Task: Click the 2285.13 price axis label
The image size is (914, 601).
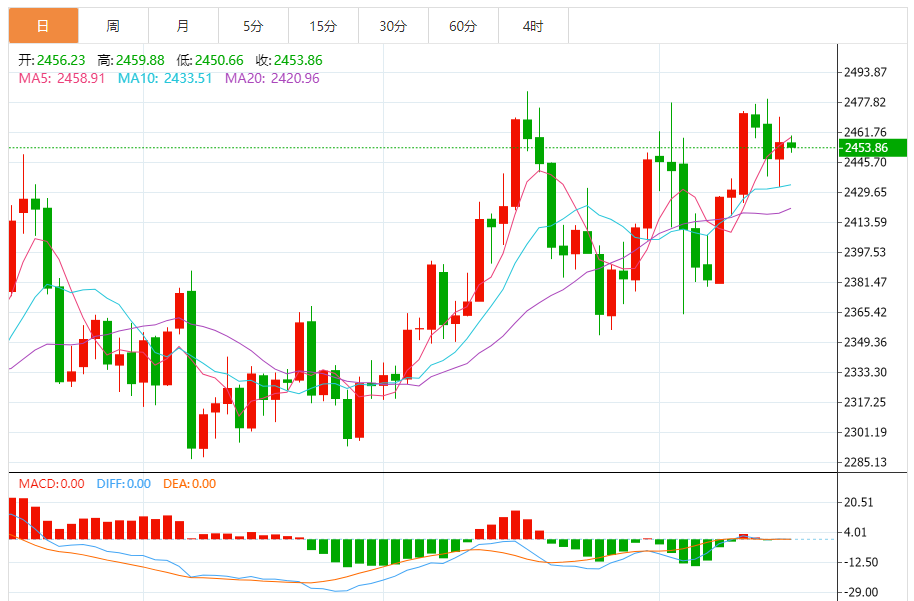Action: point(865,462)
